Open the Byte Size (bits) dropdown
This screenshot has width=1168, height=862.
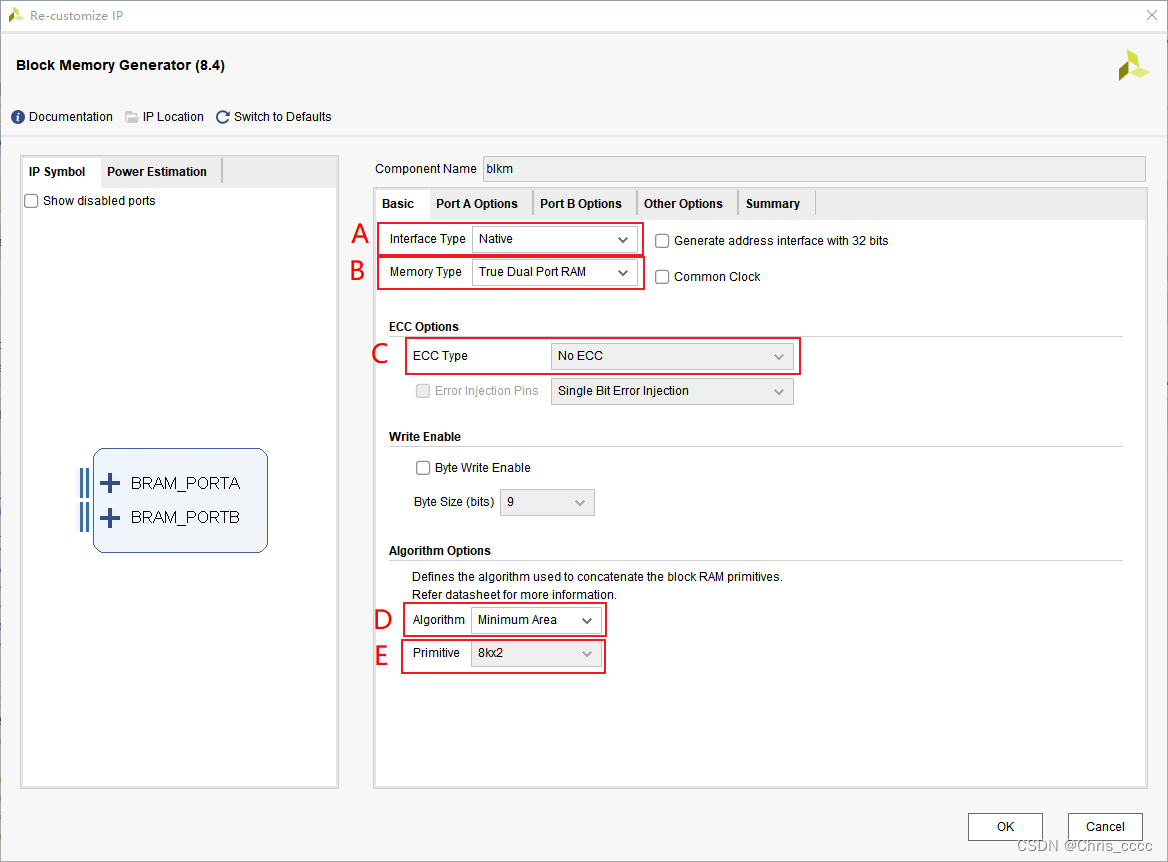[x=548, y=502]
